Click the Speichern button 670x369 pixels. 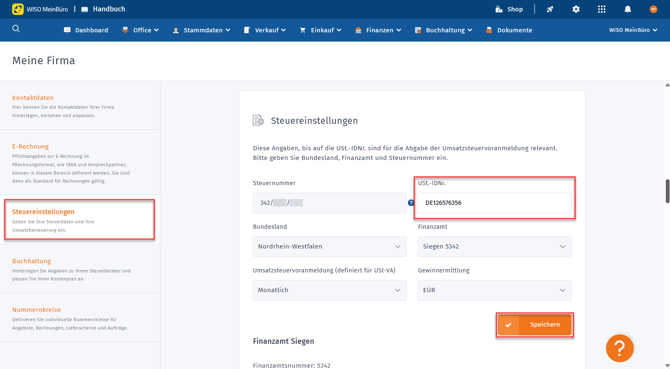(535, 325)
